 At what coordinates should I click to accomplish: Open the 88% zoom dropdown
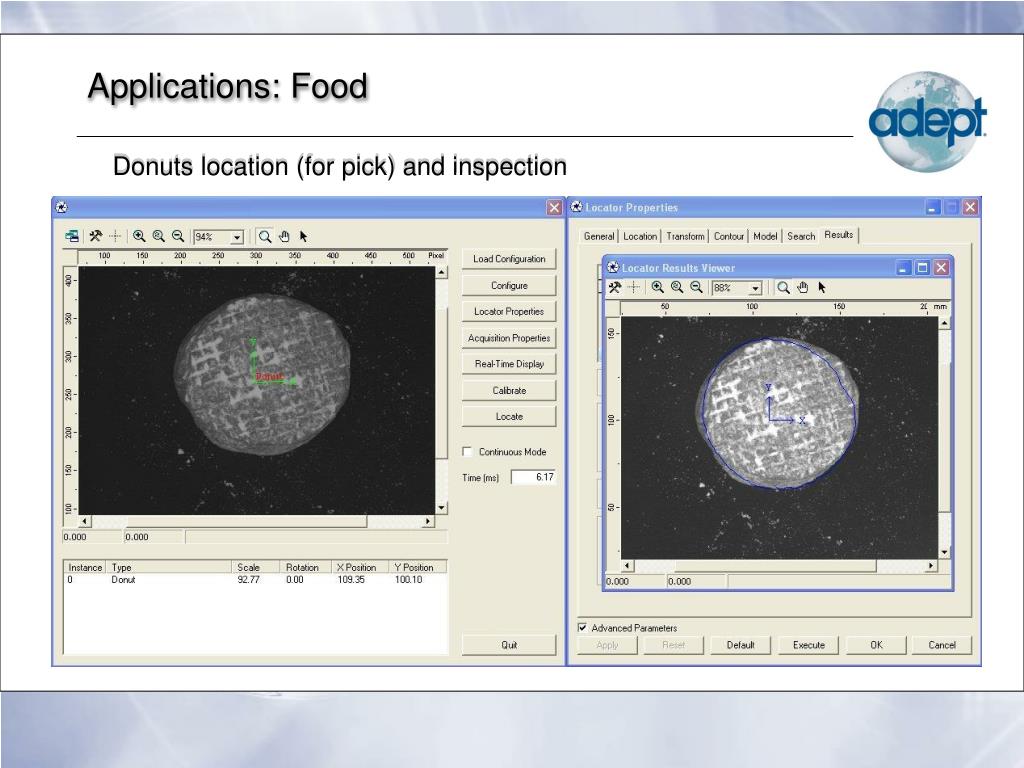tap(756, 288)
